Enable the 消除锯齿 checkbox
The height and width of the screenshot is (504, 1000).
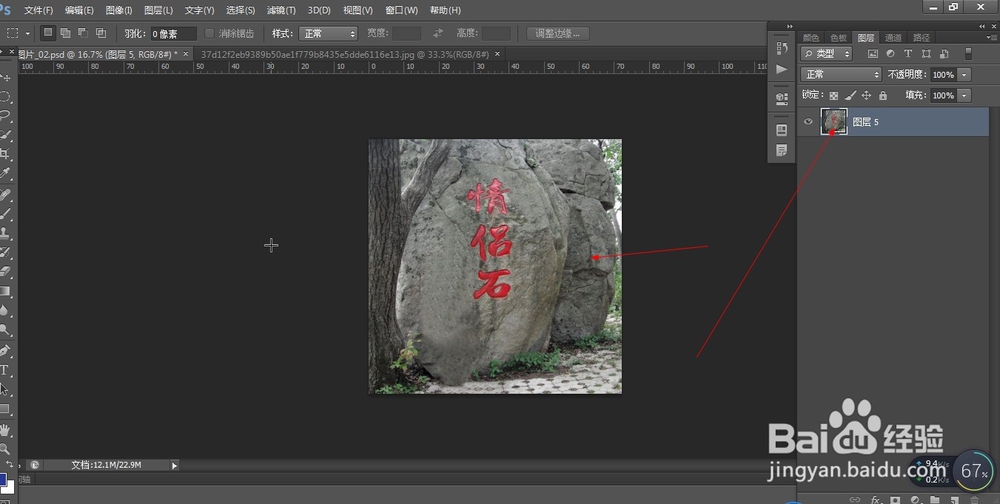point(209,33)
